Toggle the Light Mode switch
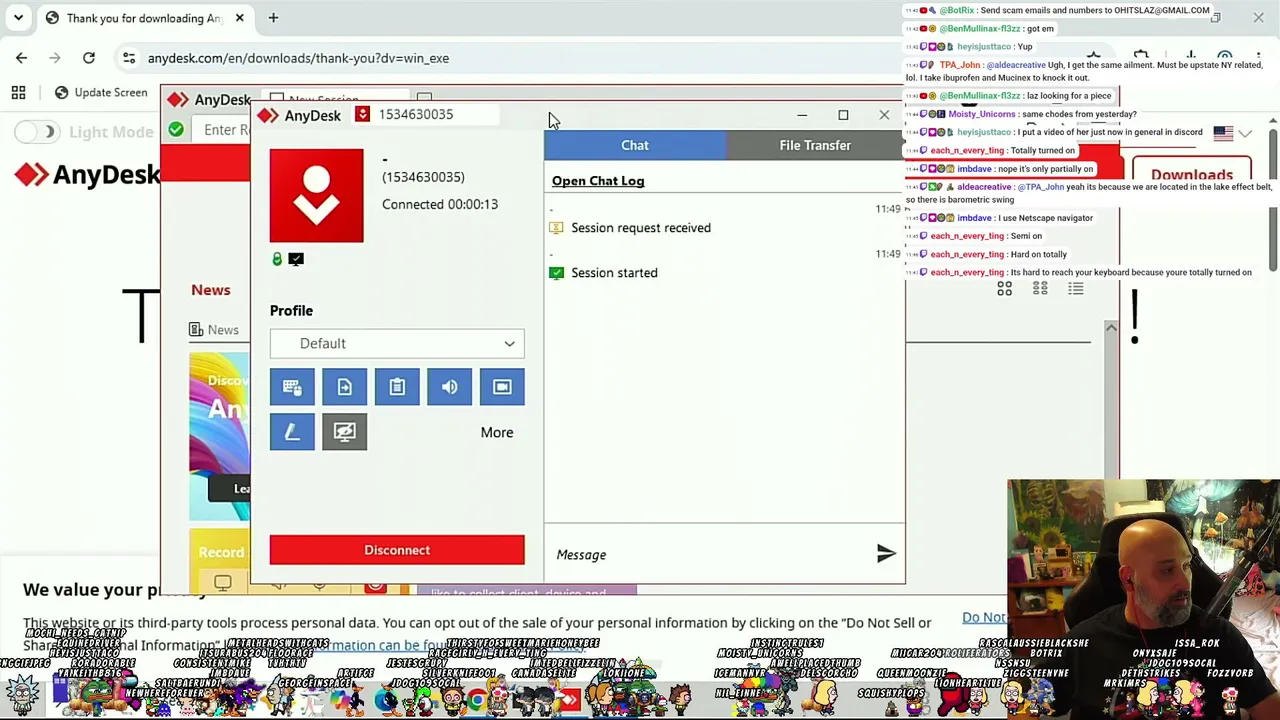This screenshot has height=720, width=1280. [x=37, y=132]
